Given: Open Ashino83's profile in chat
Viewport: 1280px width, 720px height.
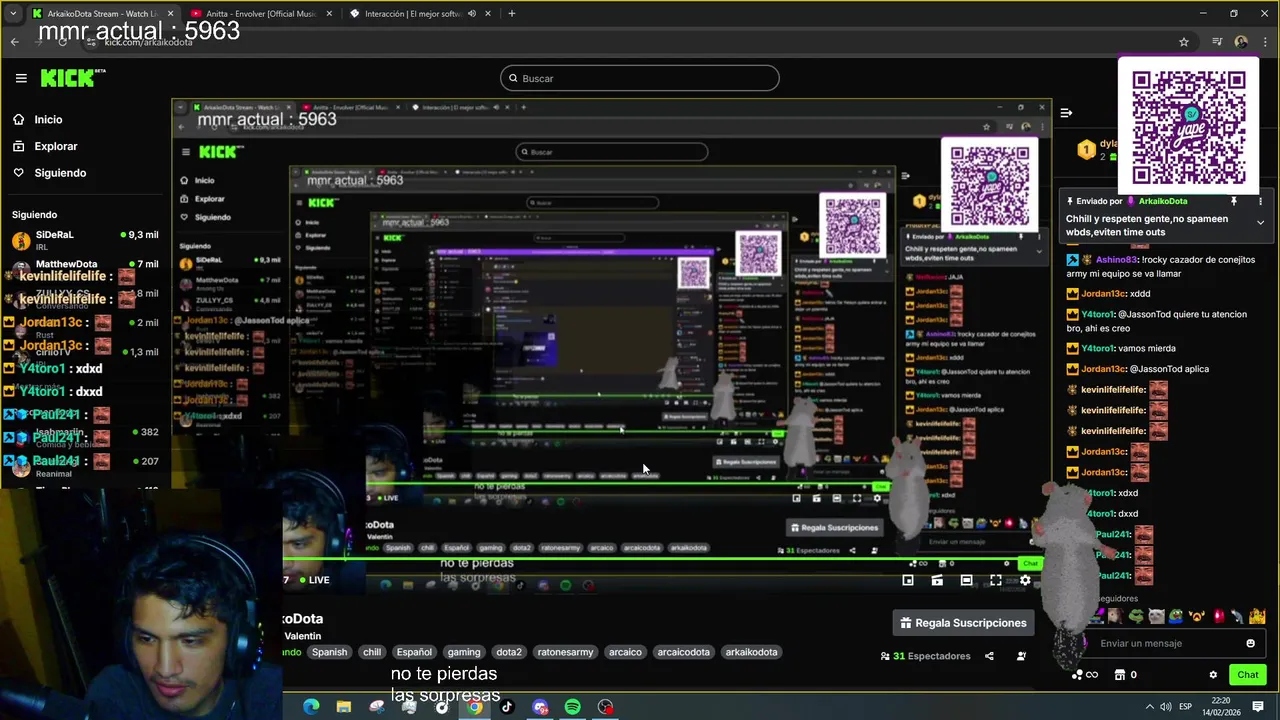Looking at the screenshot, I should click(x=1117, y=260).
